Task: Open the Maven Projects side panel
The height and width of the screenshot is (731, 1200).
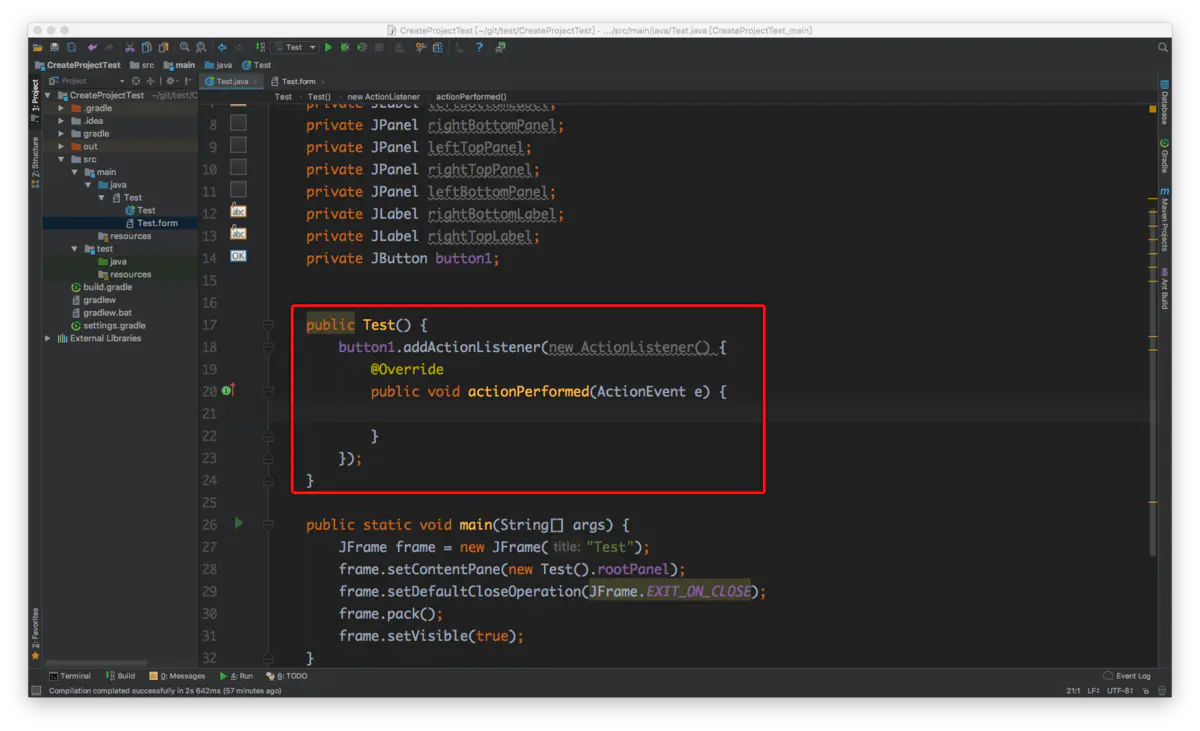Action: point(1164,218)
